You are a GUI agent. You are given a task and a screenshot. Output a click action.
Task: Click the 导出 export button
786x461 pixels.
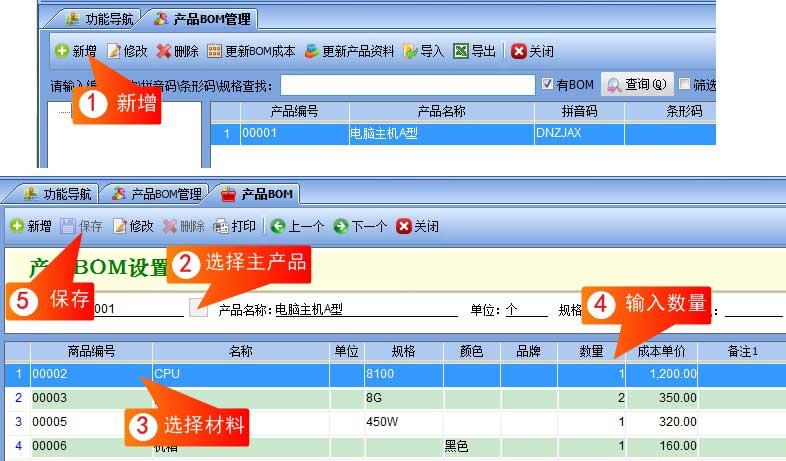tap(474, 51)
